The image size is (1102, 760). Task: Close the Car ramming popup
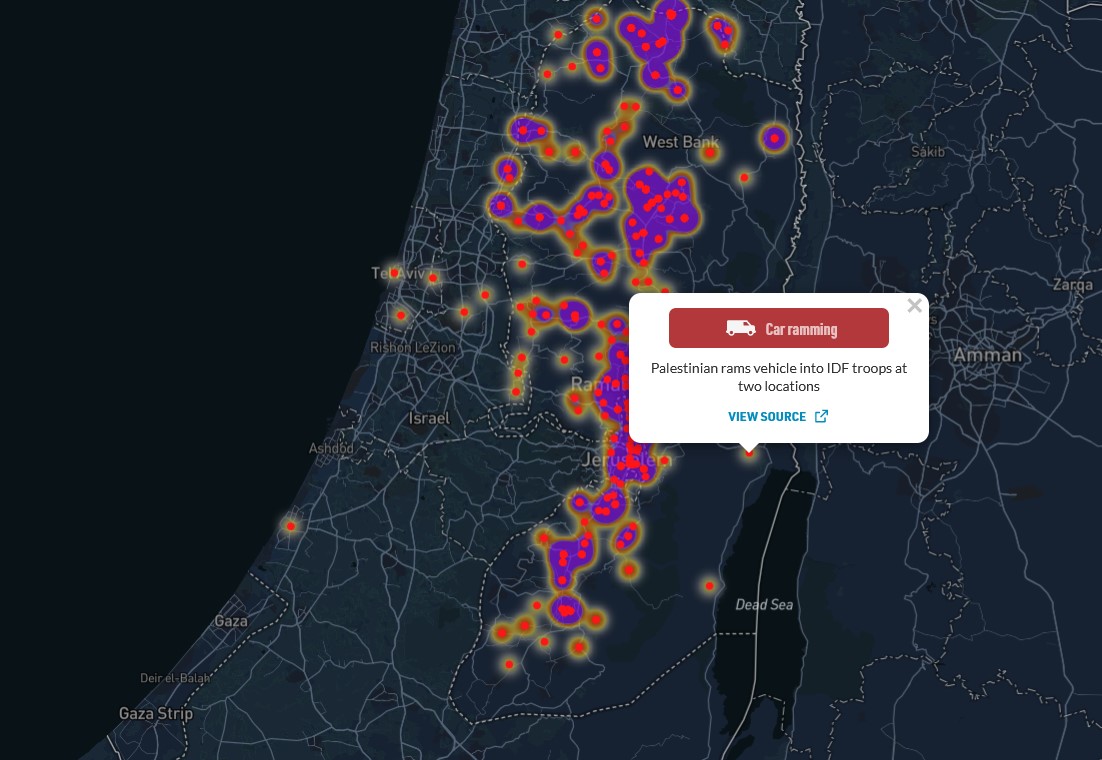tap(914, 306)
